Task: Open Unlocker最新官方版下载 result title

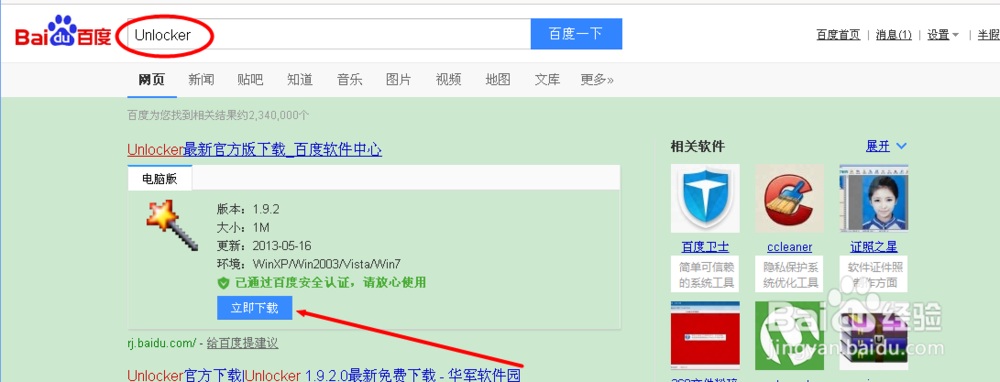Action: [x=254, y=150]
